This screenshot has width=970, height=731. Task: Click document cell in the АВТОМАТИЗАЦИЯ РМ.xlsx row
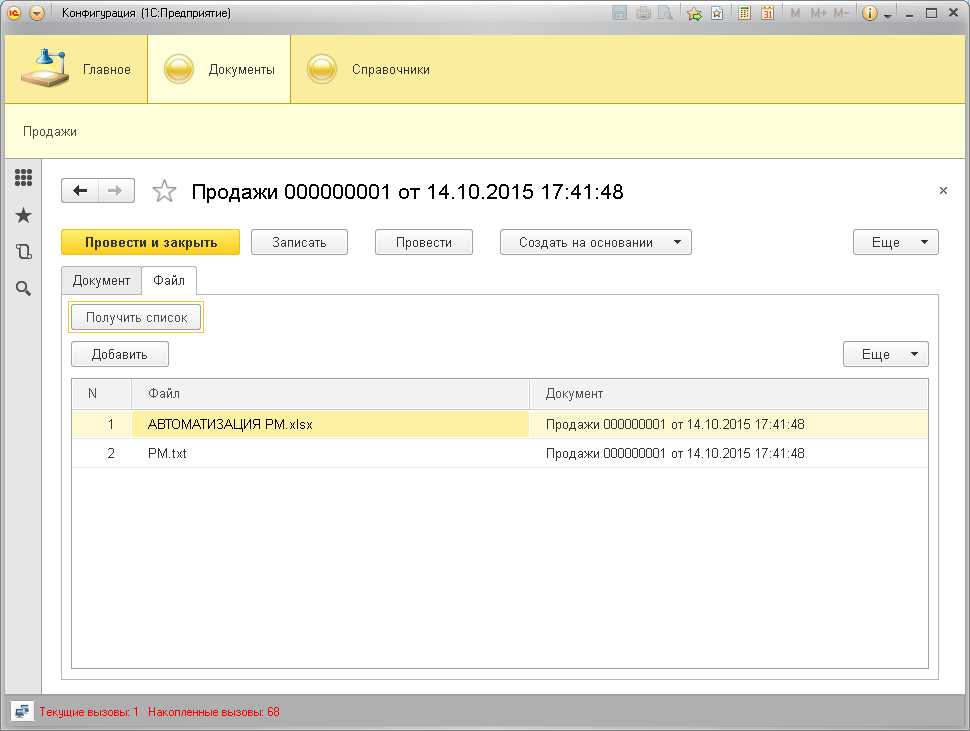tap(729, 424)
